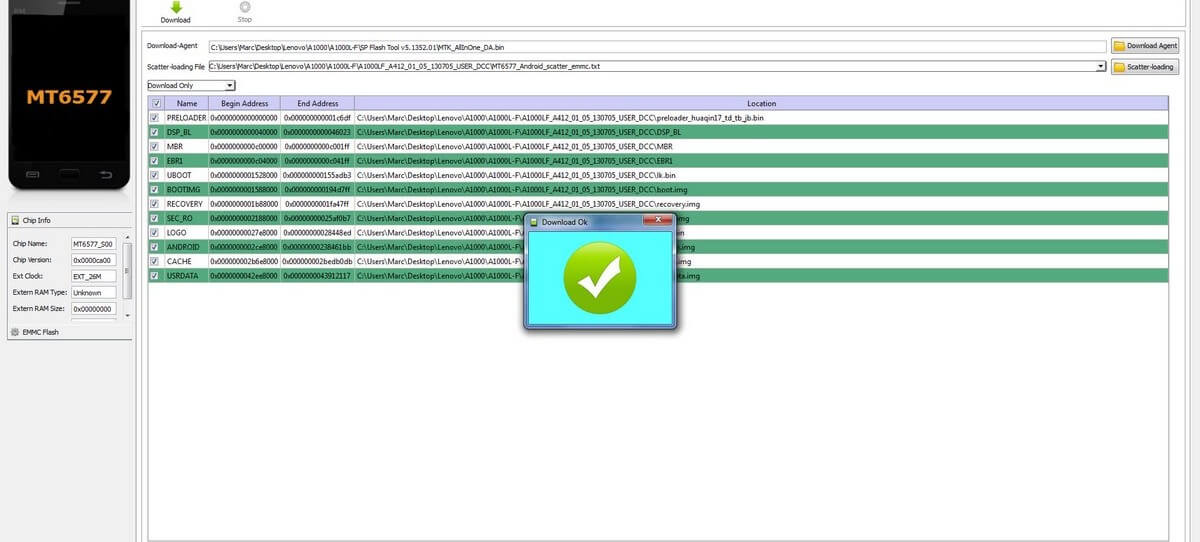Click the Chip Info scrollbar up arrow
Screen dimensions: 1200x542
click(x=127, y=237)
